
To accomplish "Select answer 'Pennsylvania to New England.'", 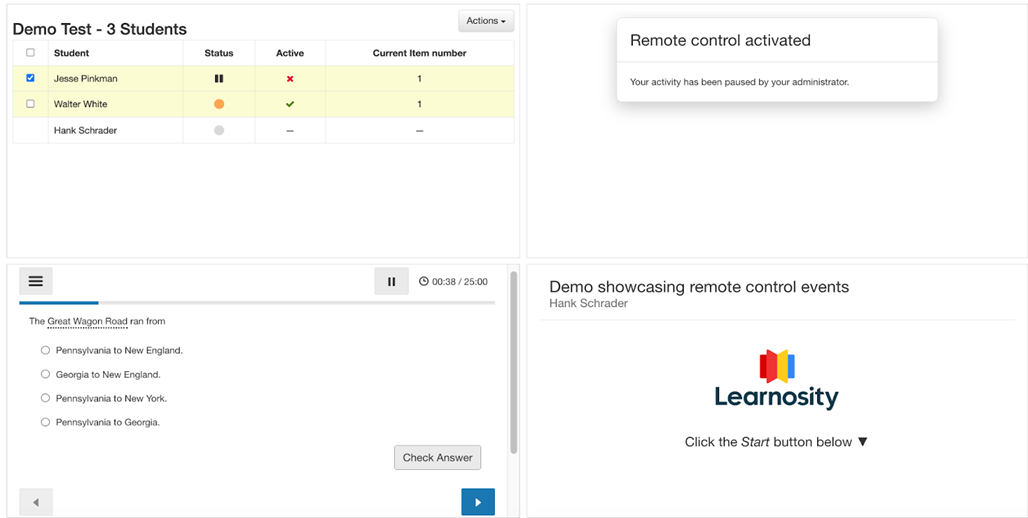I will pos(45,351).
